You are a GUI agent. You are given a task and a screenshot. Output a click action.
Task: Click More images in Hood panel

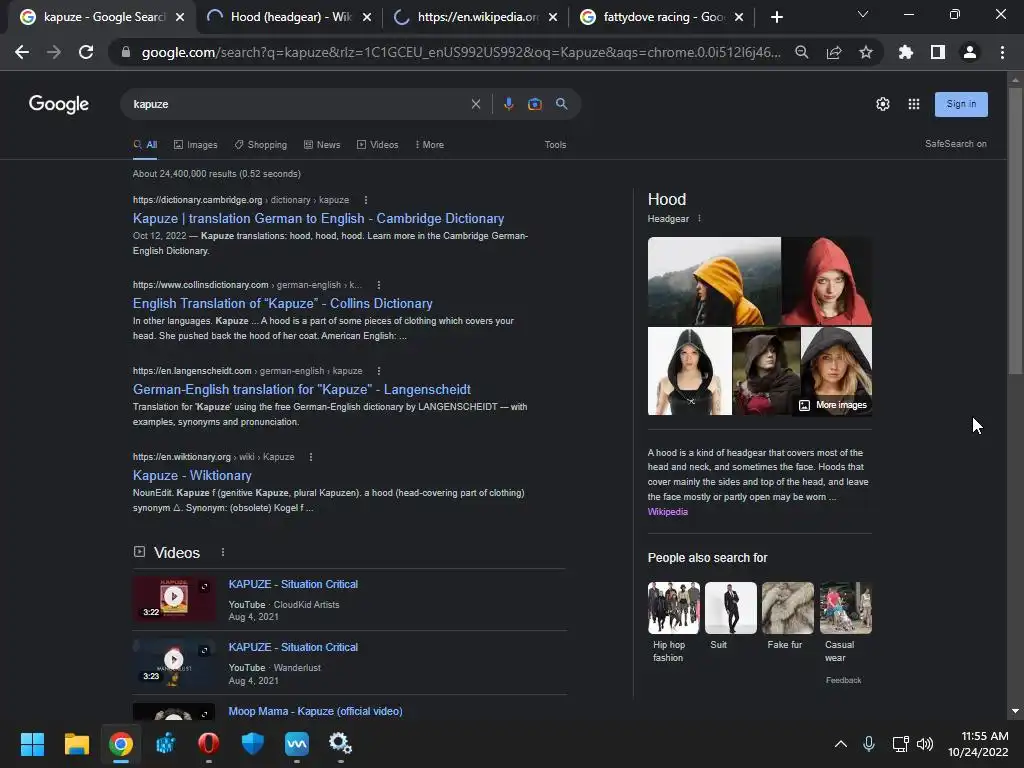click(x=833, y=406)
